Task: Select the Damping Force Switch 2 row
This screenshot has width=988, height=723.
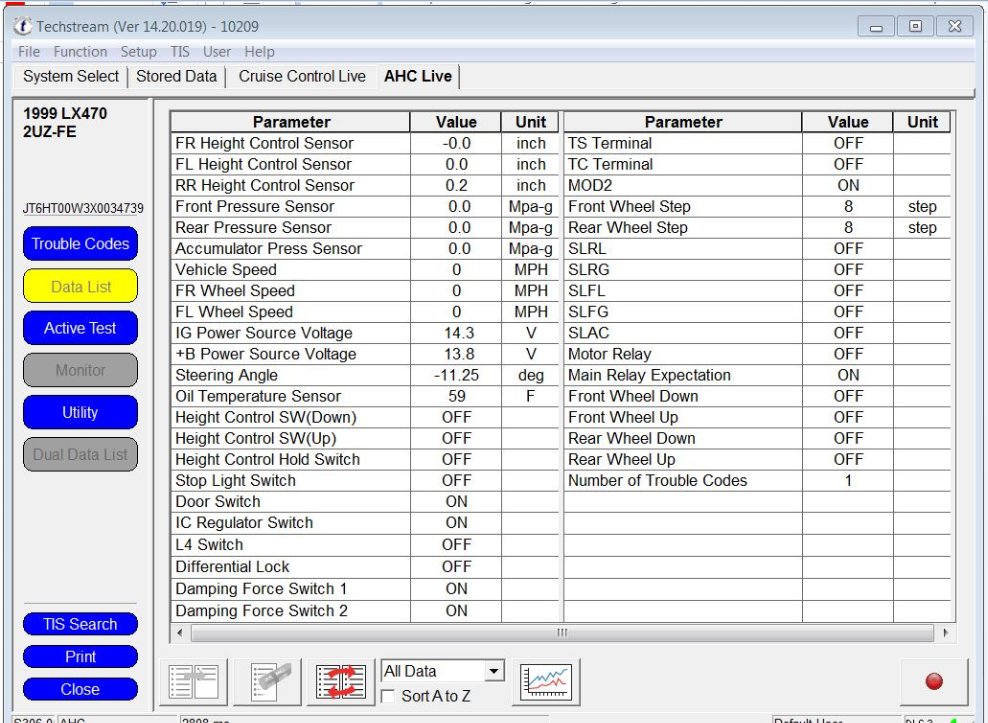Action: click(365, 611)
